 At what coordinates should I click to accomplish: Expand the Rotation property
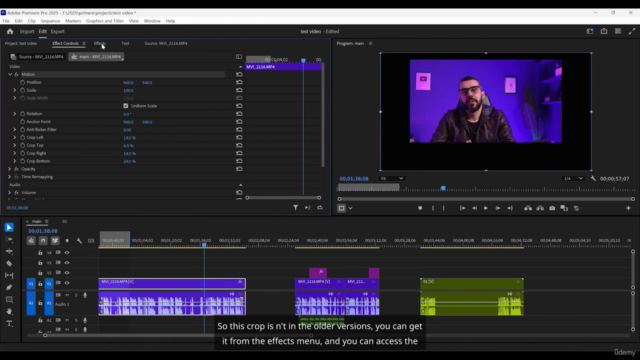point(15,114)
